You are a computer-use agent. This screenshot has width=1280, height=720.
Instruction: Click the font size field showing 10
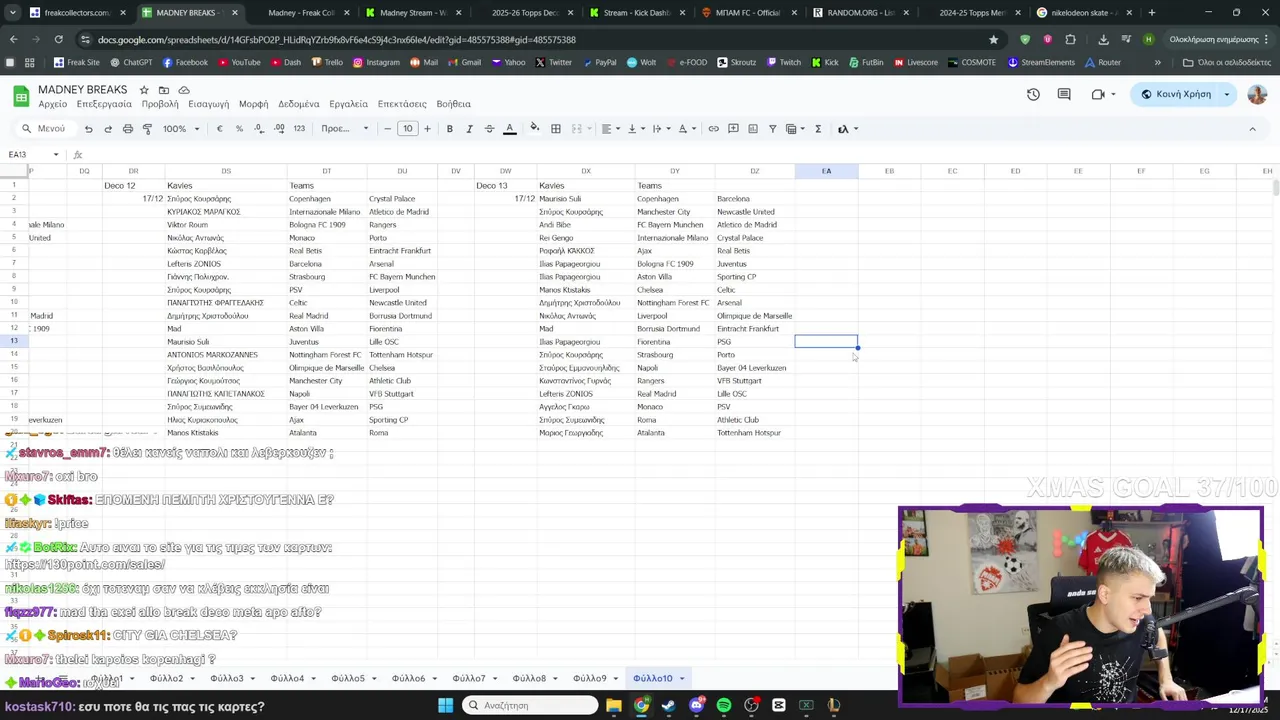click(407, 129)
